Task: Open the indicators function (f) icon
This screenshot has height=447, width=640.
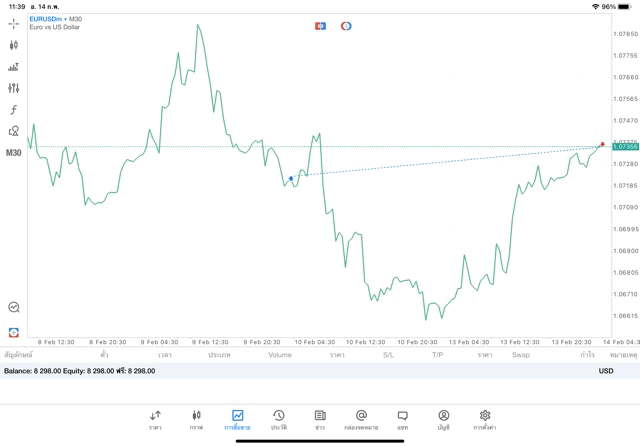Action: point(14,110)
